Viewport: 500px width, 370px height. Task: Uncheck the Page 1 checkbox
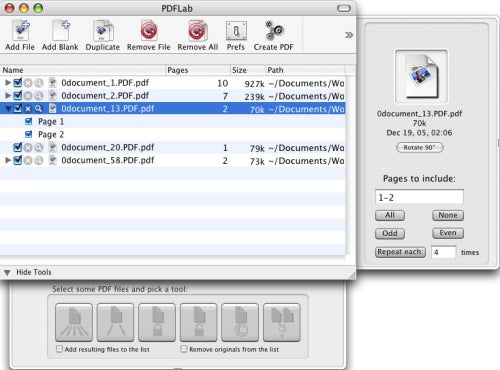point(29,121)
